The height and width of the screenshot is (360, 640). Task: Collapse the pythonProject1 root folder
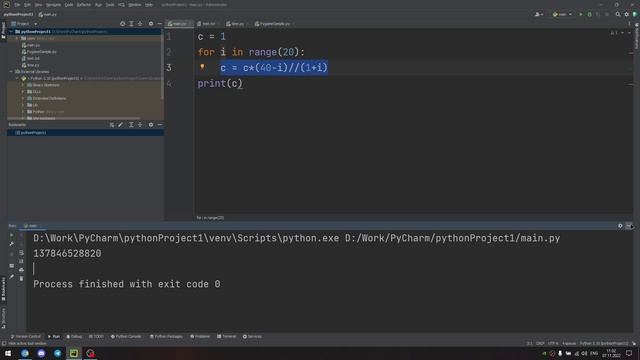point(11,31)
